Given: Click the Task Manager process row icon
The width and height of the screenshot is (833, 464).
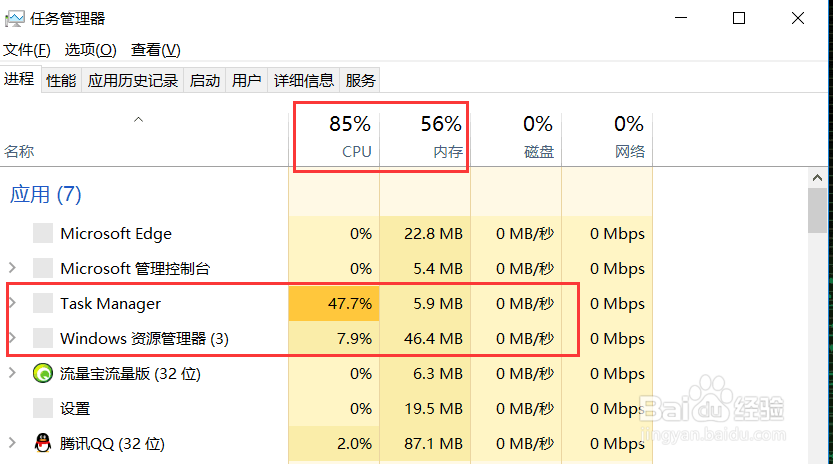Looking at the screenshot, I should point(43,303).
